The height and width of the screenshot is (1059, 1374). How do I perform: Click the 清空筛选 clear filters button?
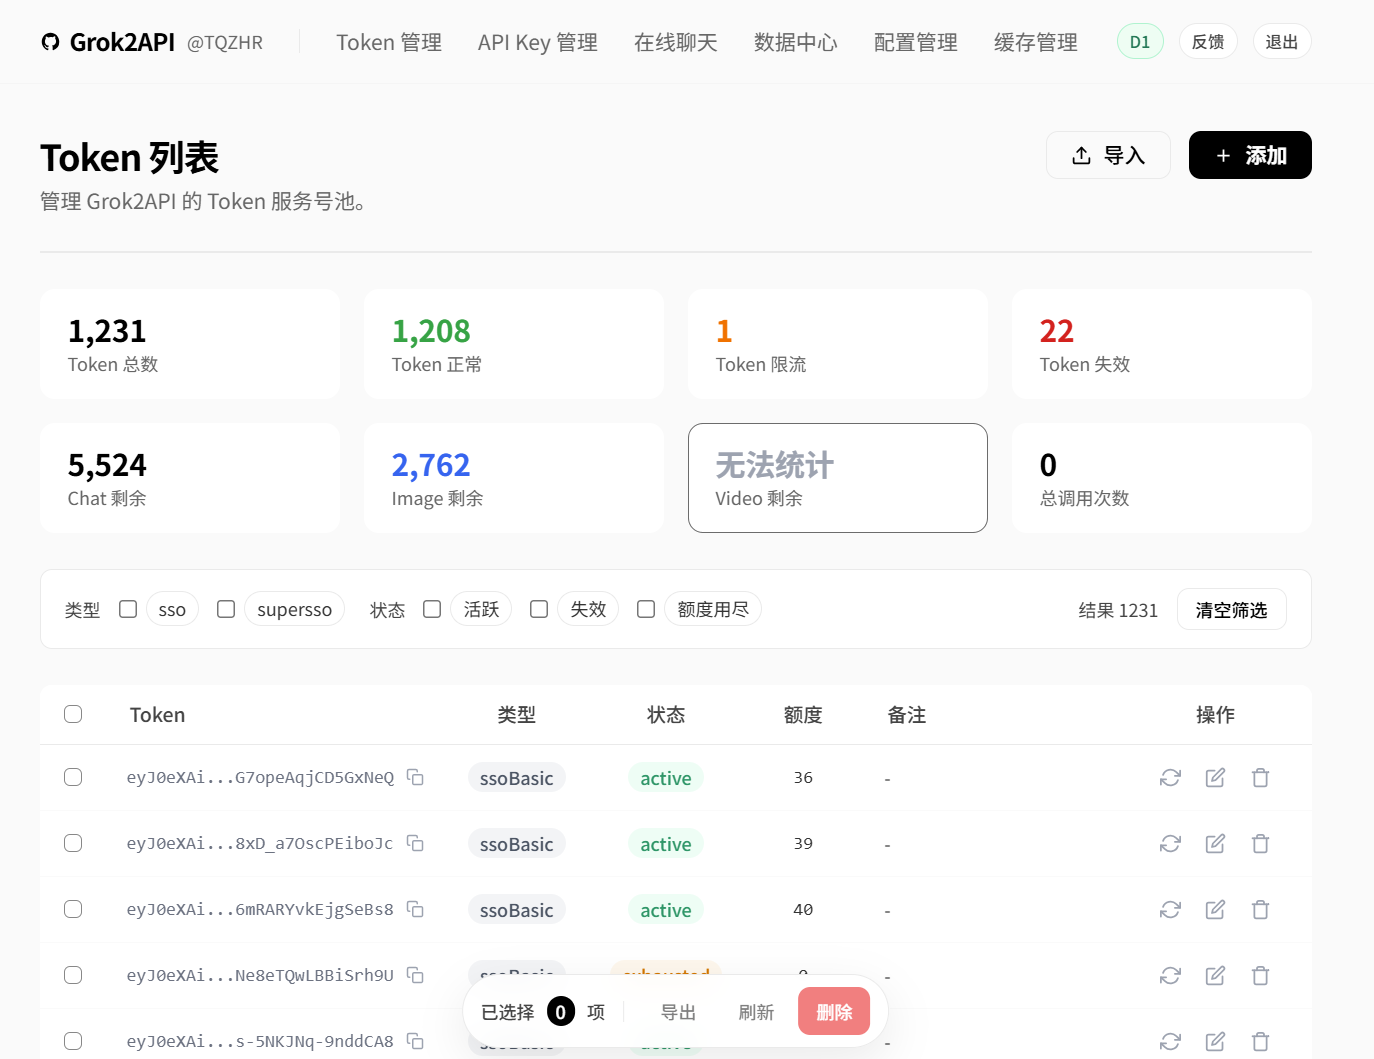pyautogui.click(x=1232, y=610)
